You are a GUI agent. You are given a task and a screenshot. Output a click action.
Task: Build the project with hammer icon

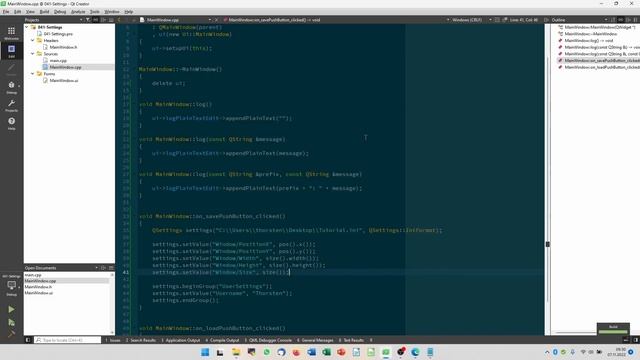[x=11, y=333]
